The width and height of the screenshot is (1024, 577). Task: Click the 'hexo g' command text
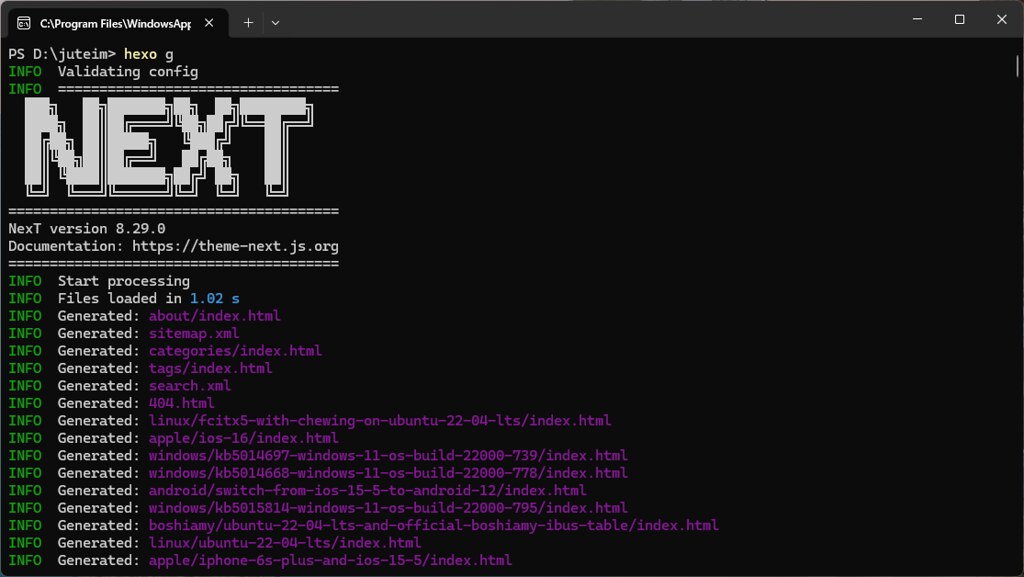coord(148,54)
